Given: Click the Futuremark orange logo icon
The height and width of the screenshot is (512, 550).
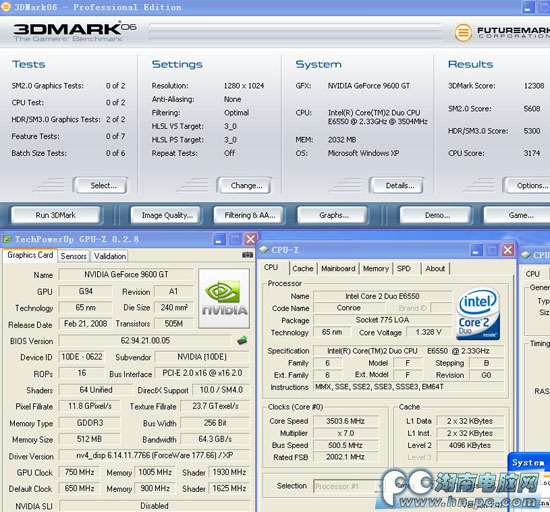Looking at the screenshot, I should tap(463, 33).
